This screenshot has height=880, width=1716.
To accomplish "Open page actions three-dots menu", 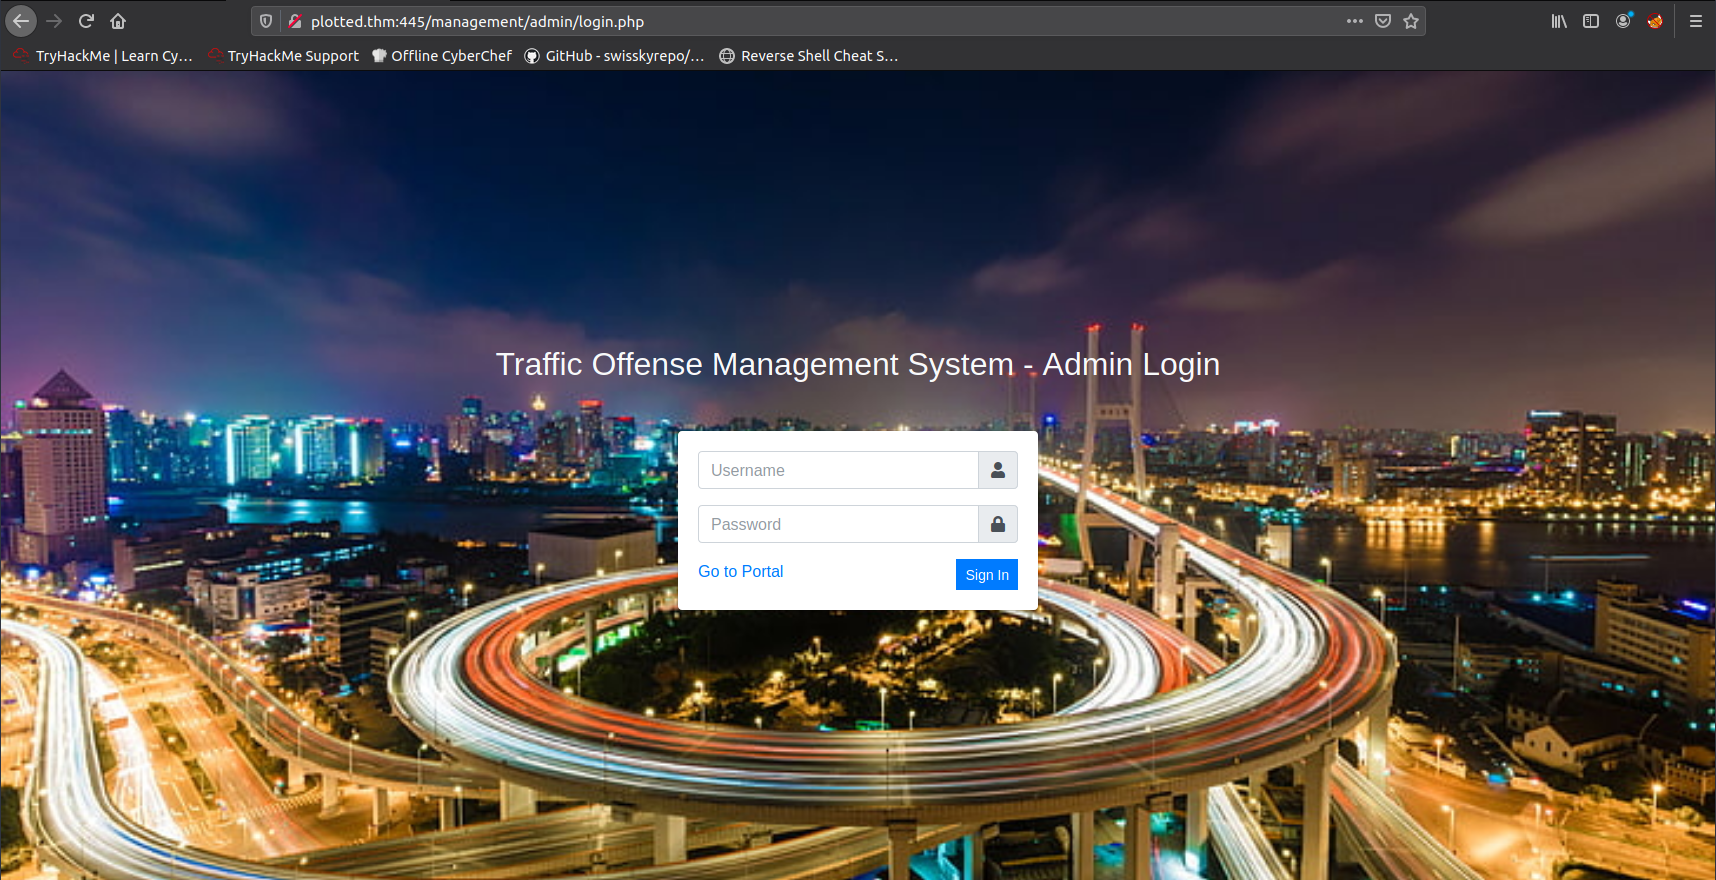I will coord(1354,21).
